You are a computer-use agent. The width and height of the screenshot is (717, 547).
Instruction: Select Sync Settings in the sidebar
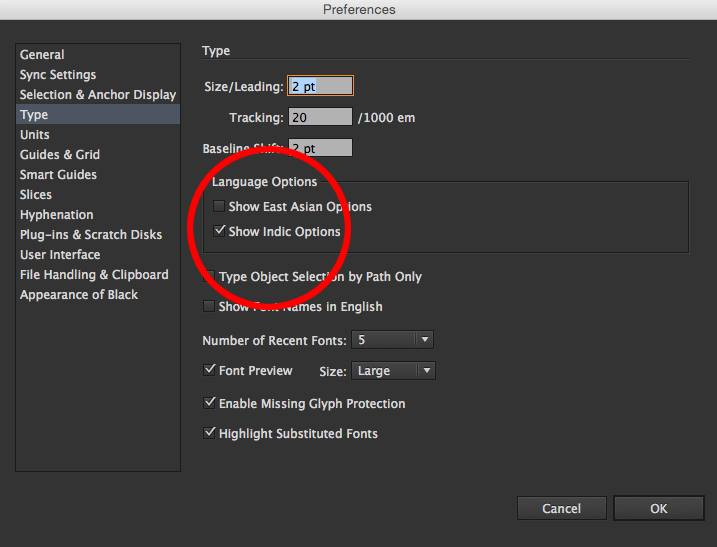pos(58,75)
